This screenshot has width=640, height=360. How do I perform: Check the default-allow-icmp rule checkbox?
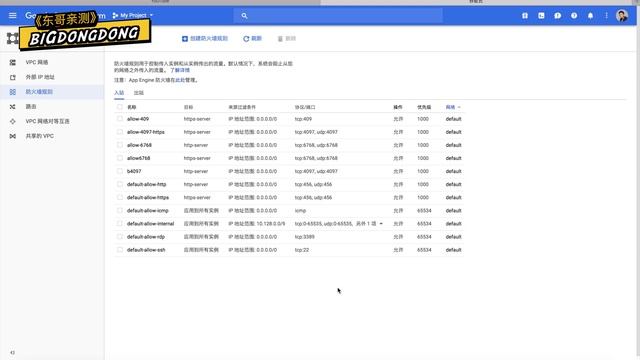(120, 211)
